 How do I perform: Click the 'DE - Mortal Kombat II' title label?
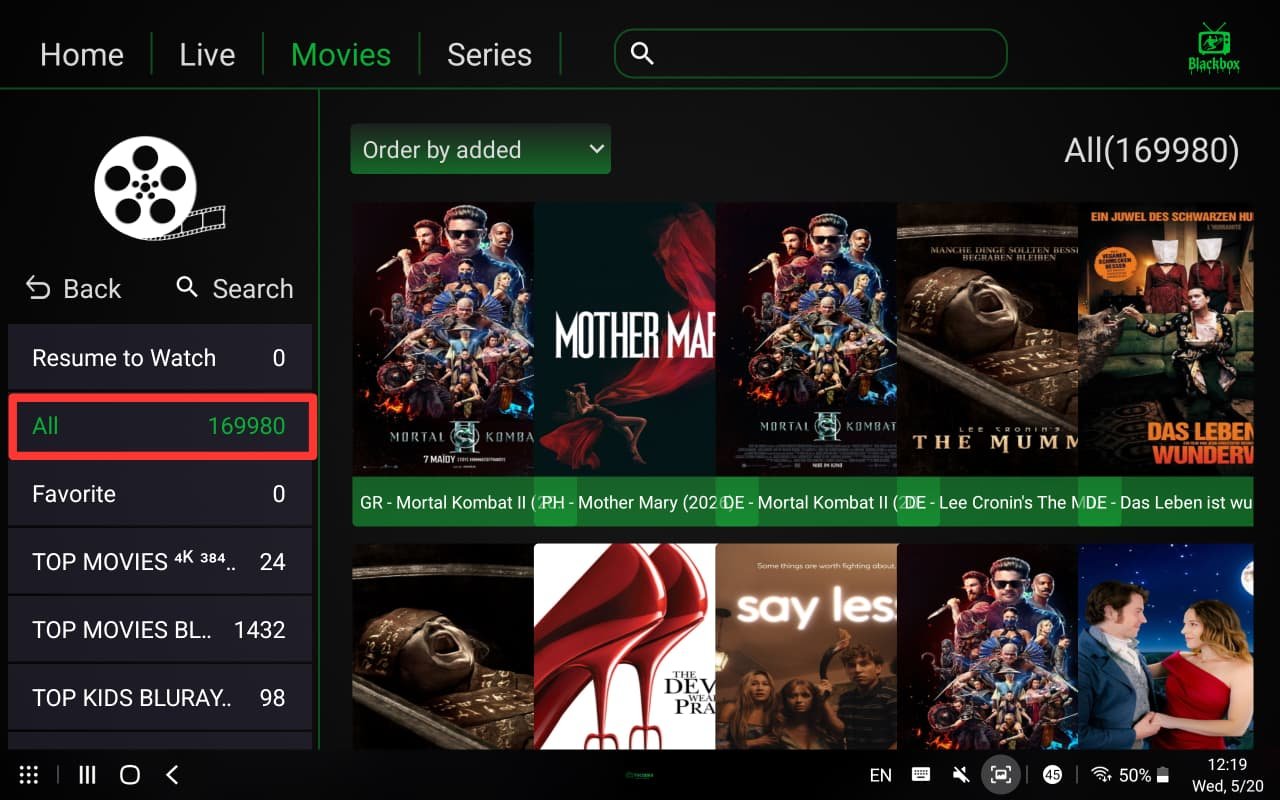tap(806, 502)
